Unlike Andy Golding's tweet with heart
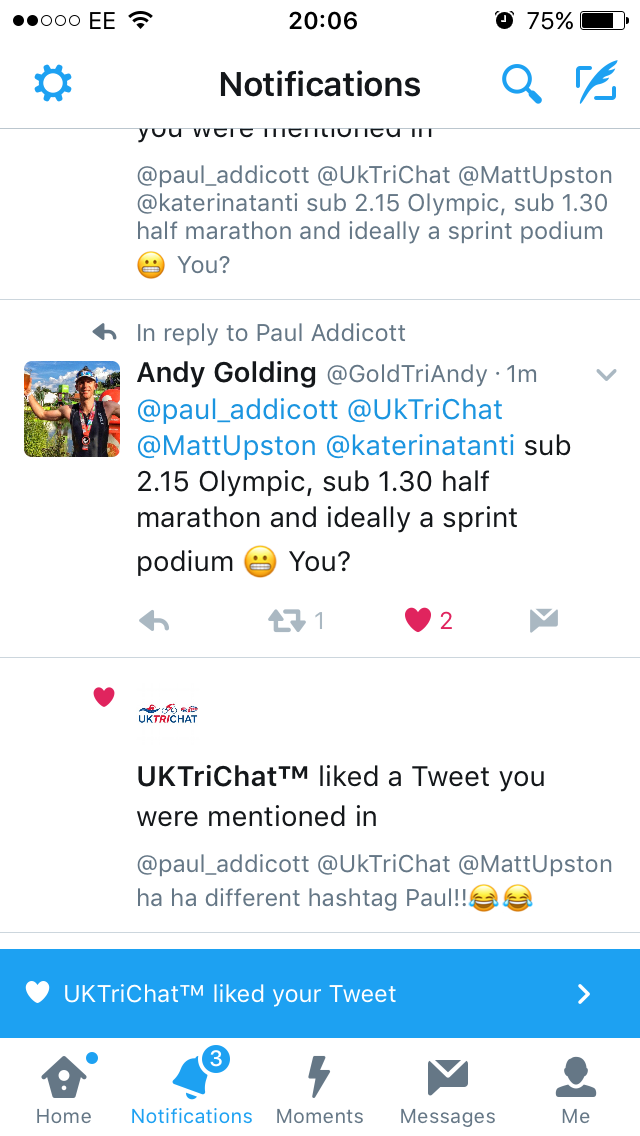The height and width of the screenshot is (1136, 640). point(418,621)
